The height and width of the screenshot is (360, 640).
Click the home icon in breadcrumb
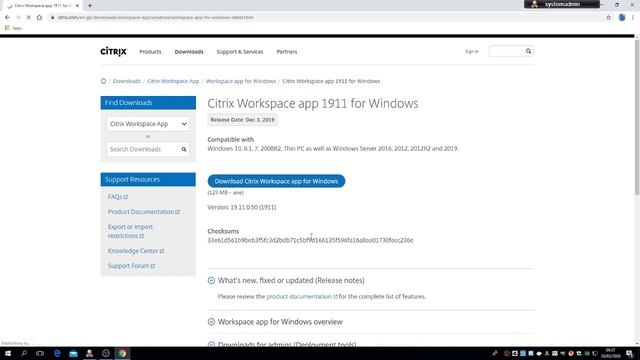coord(103,81)
